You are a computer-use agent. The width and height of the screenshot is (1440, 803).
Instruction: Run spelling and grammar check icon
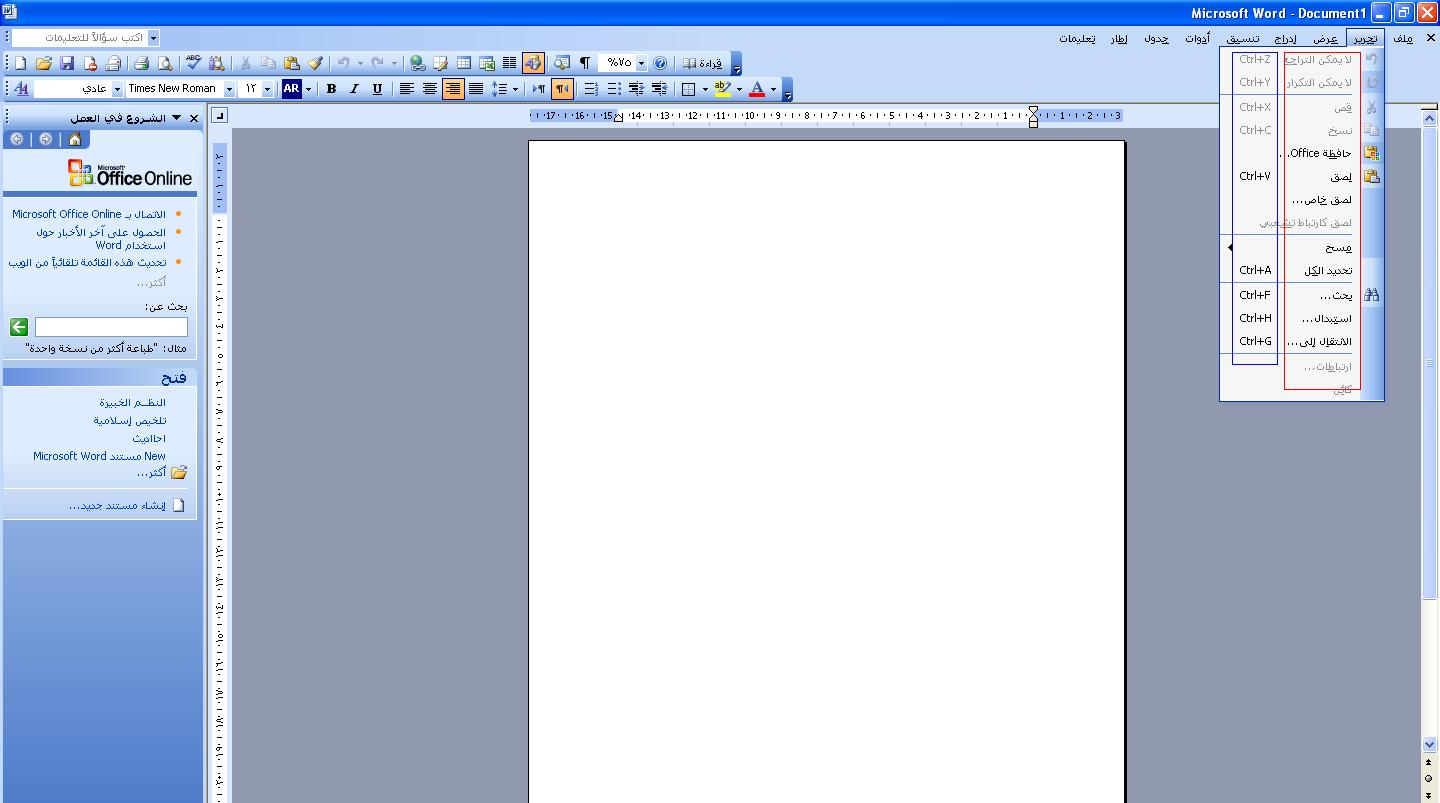pos(193,63)
